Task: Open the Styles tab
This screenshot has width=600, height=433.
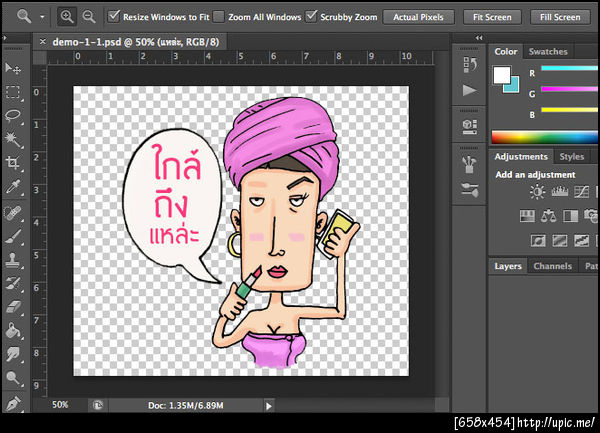Action: coord(572,157)
